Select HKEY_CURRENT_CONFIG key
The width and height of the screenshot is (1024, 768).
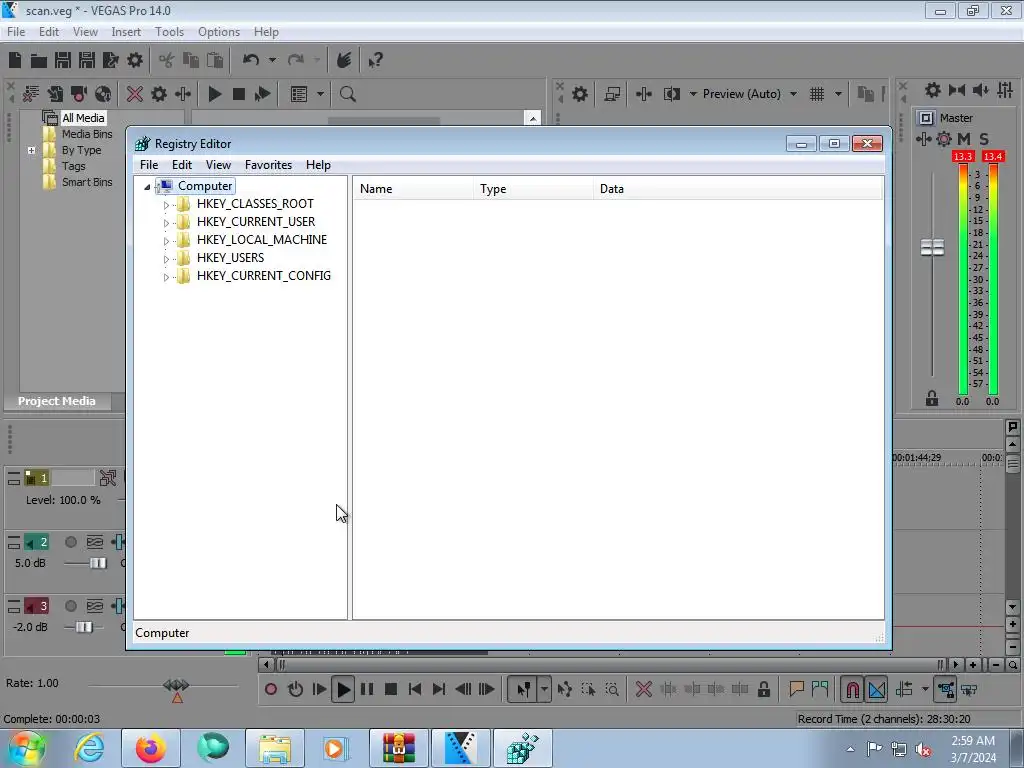click(264, 276)
